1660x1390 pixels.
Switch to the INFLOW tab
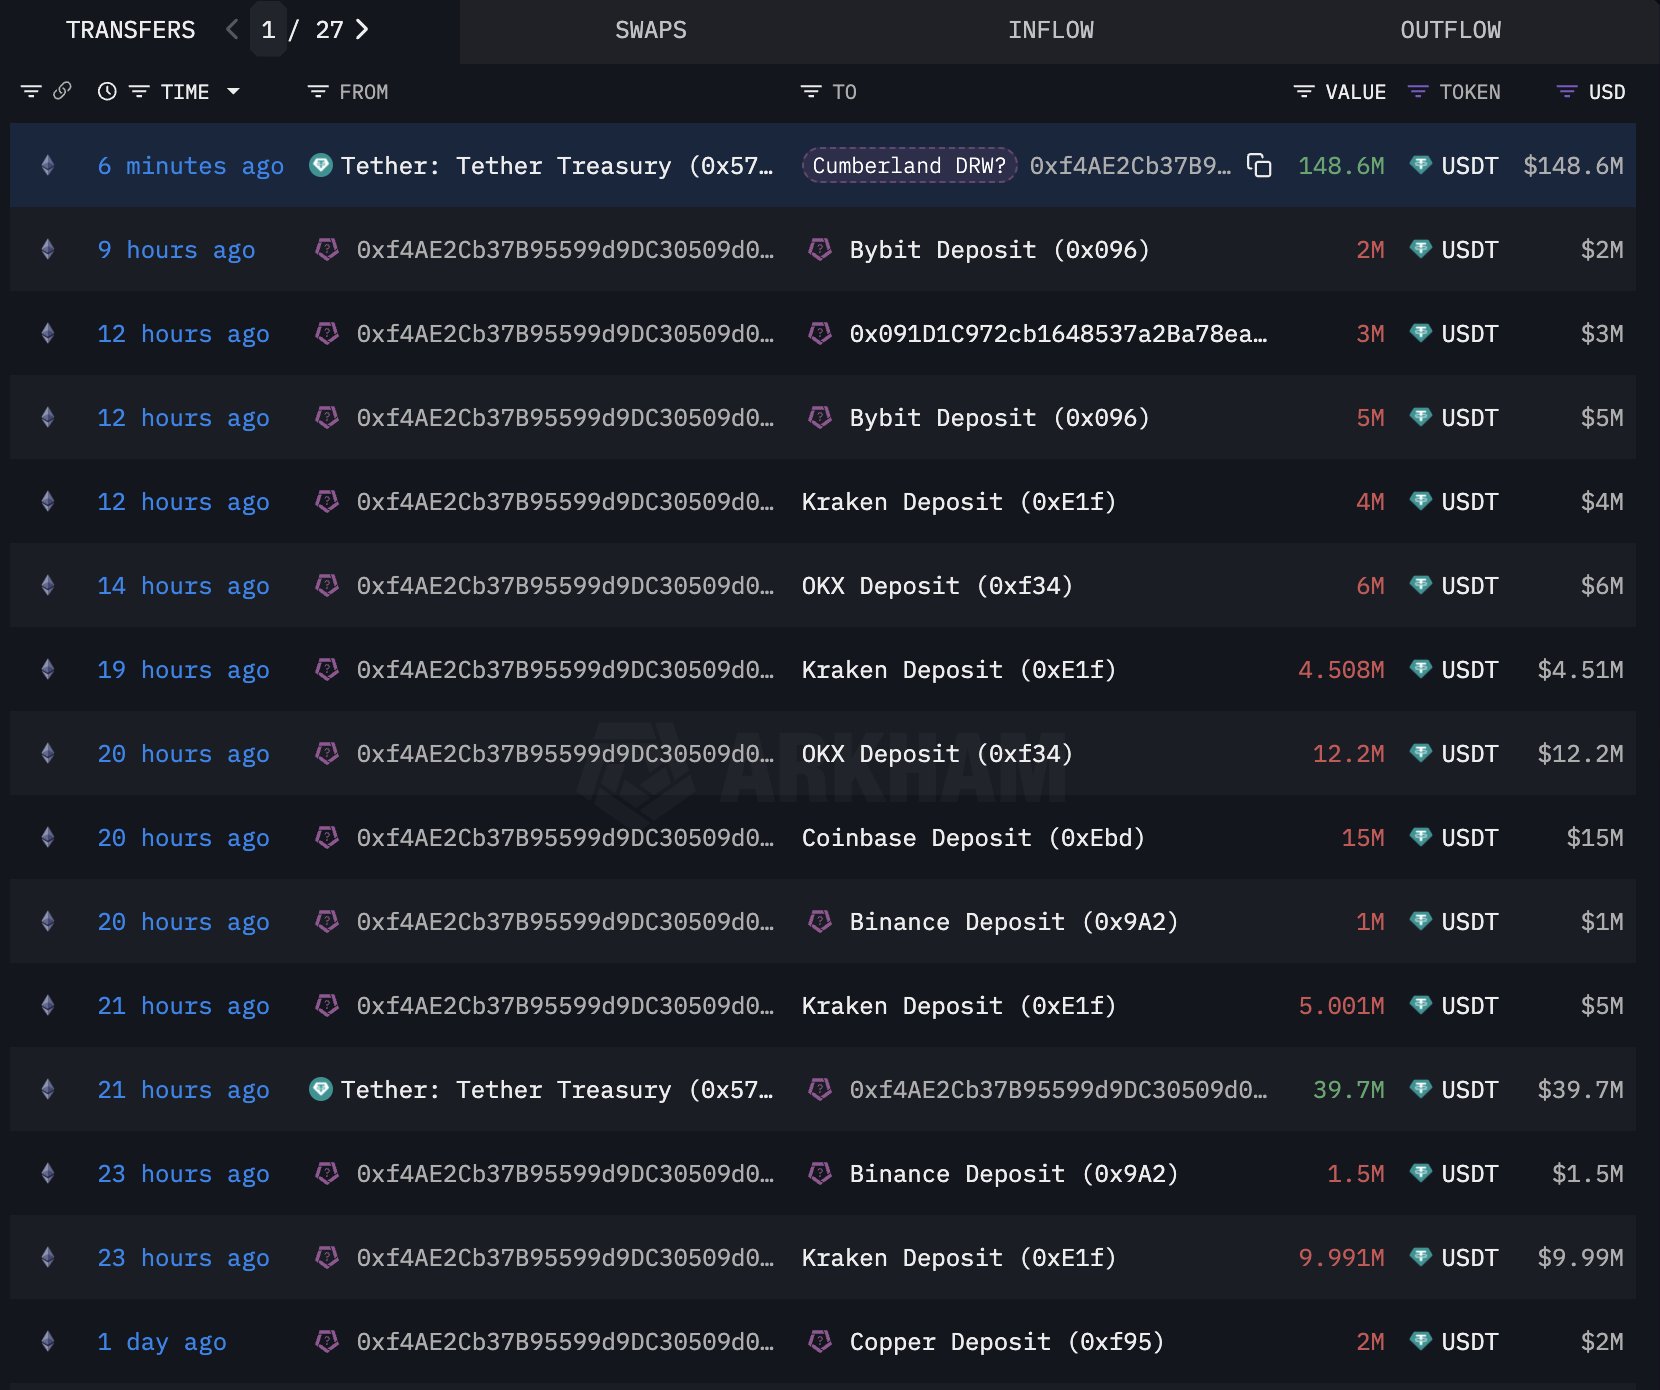[1050, 30]
